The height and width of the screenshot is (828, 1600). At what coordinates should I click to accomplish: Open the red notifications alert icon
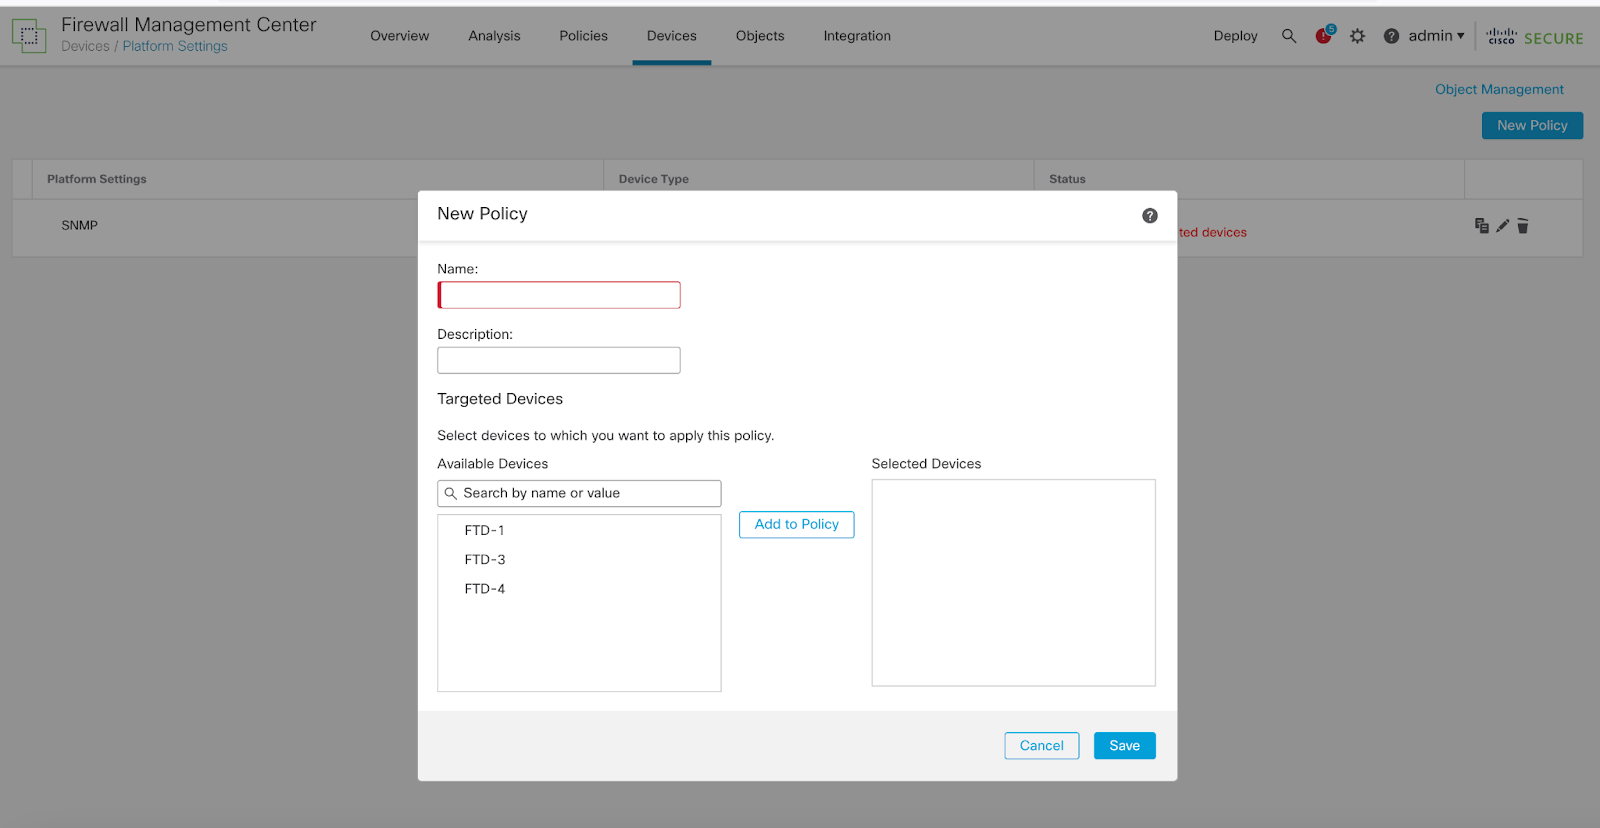(x=1324, y=36)
